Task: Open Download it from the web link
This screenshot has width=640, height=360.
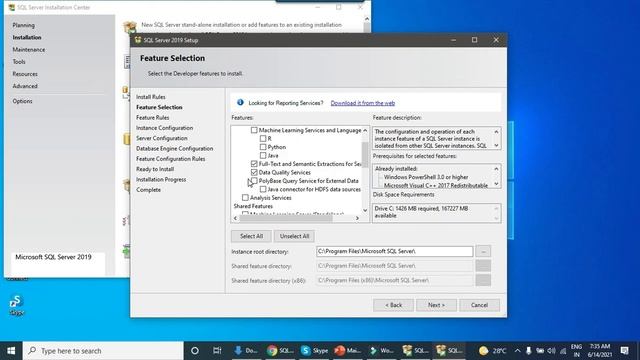Action: [362, 103]
